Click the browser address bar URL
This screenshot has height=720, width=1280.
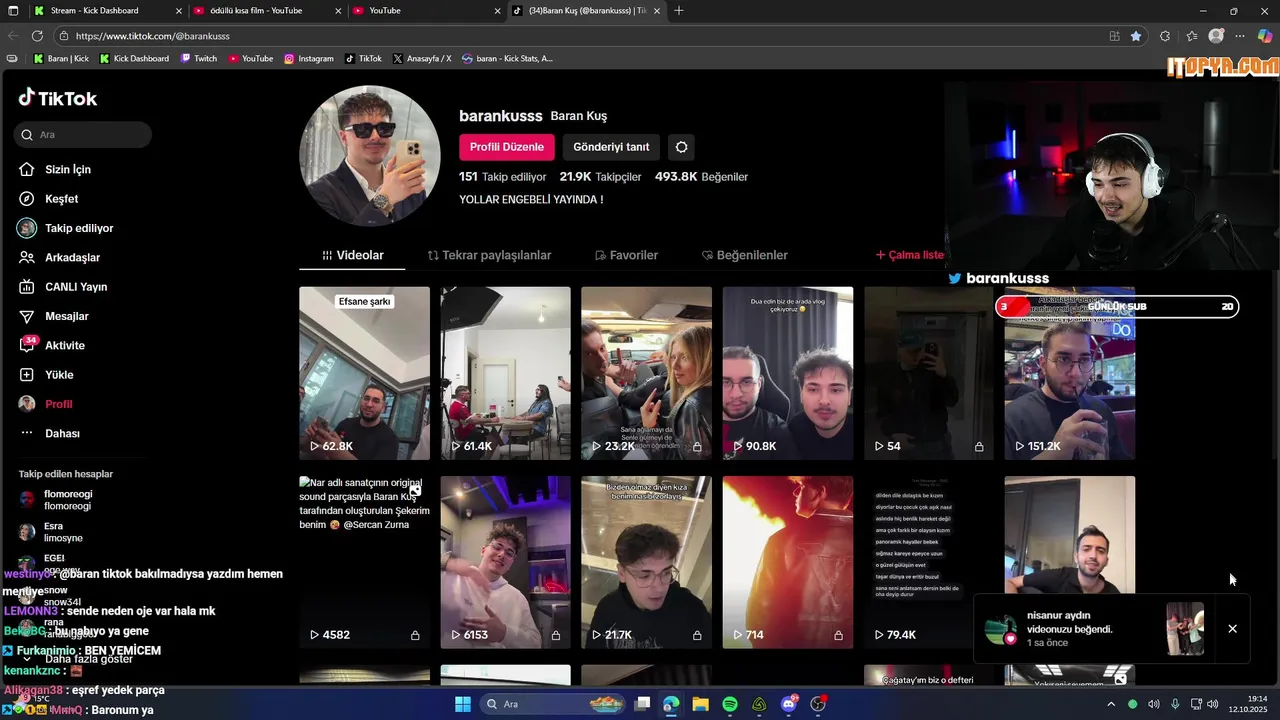153,36
